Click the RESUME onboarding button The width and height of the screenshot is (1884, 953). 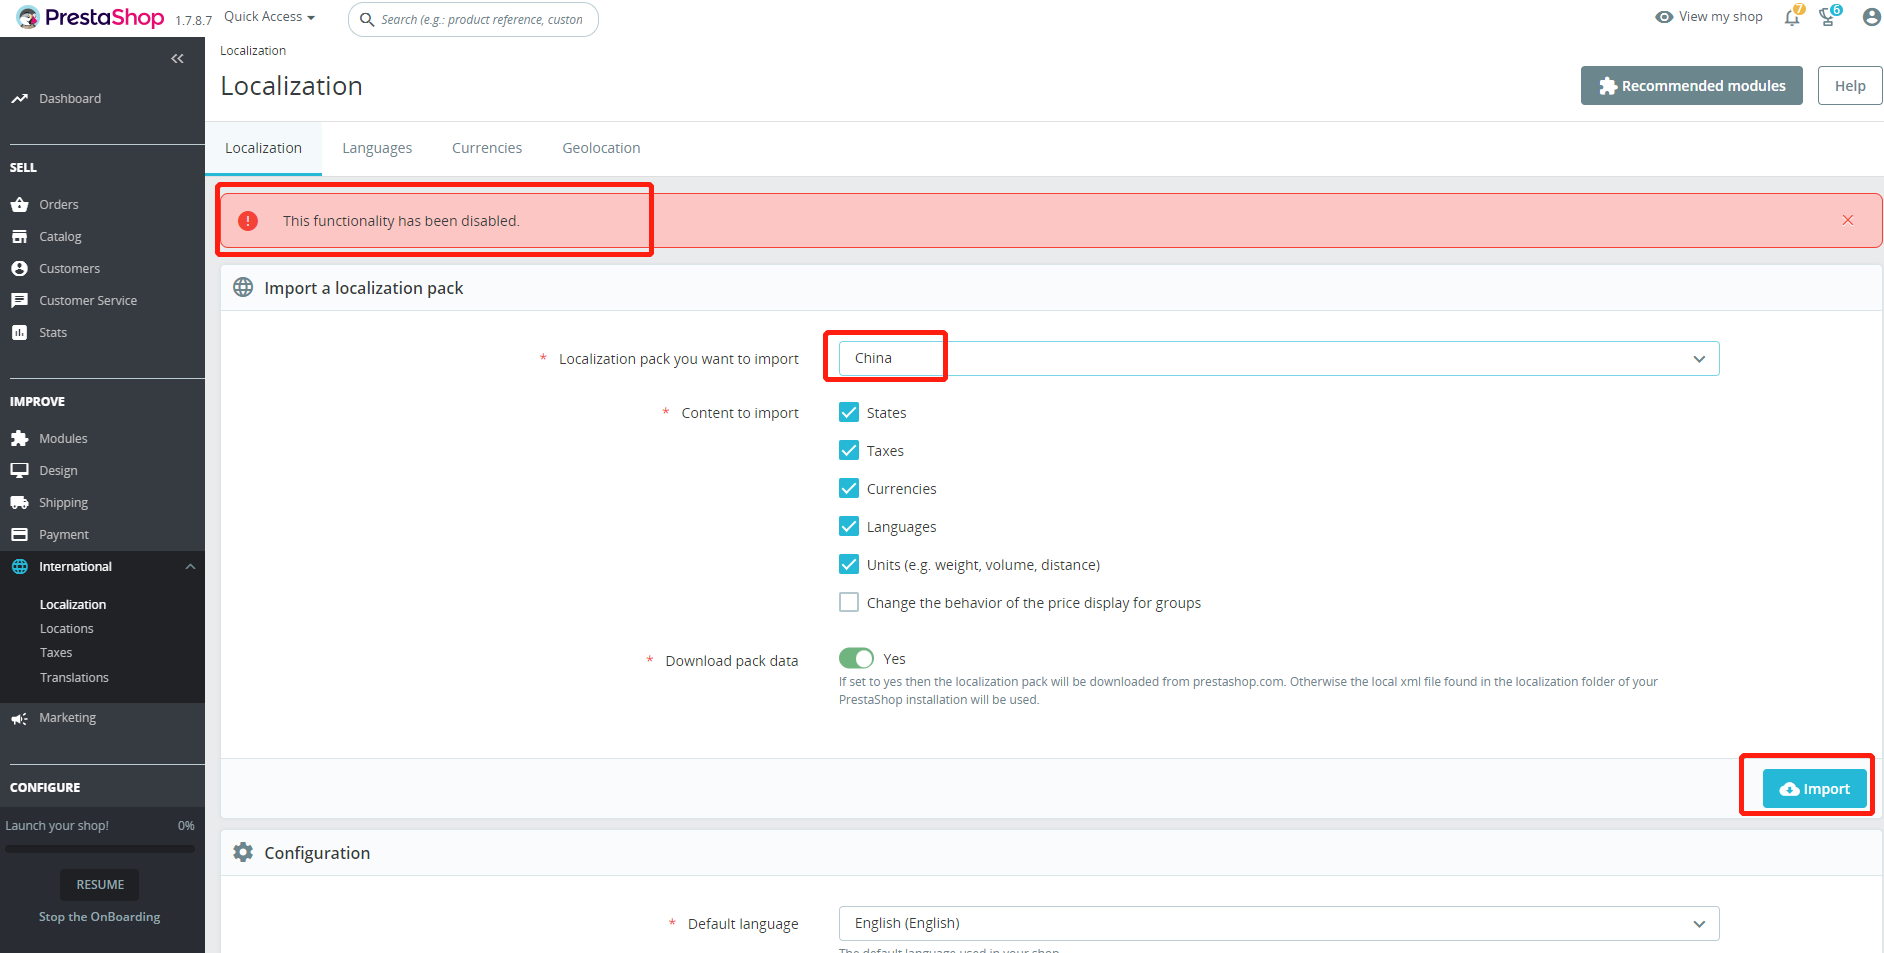(100, 884)
